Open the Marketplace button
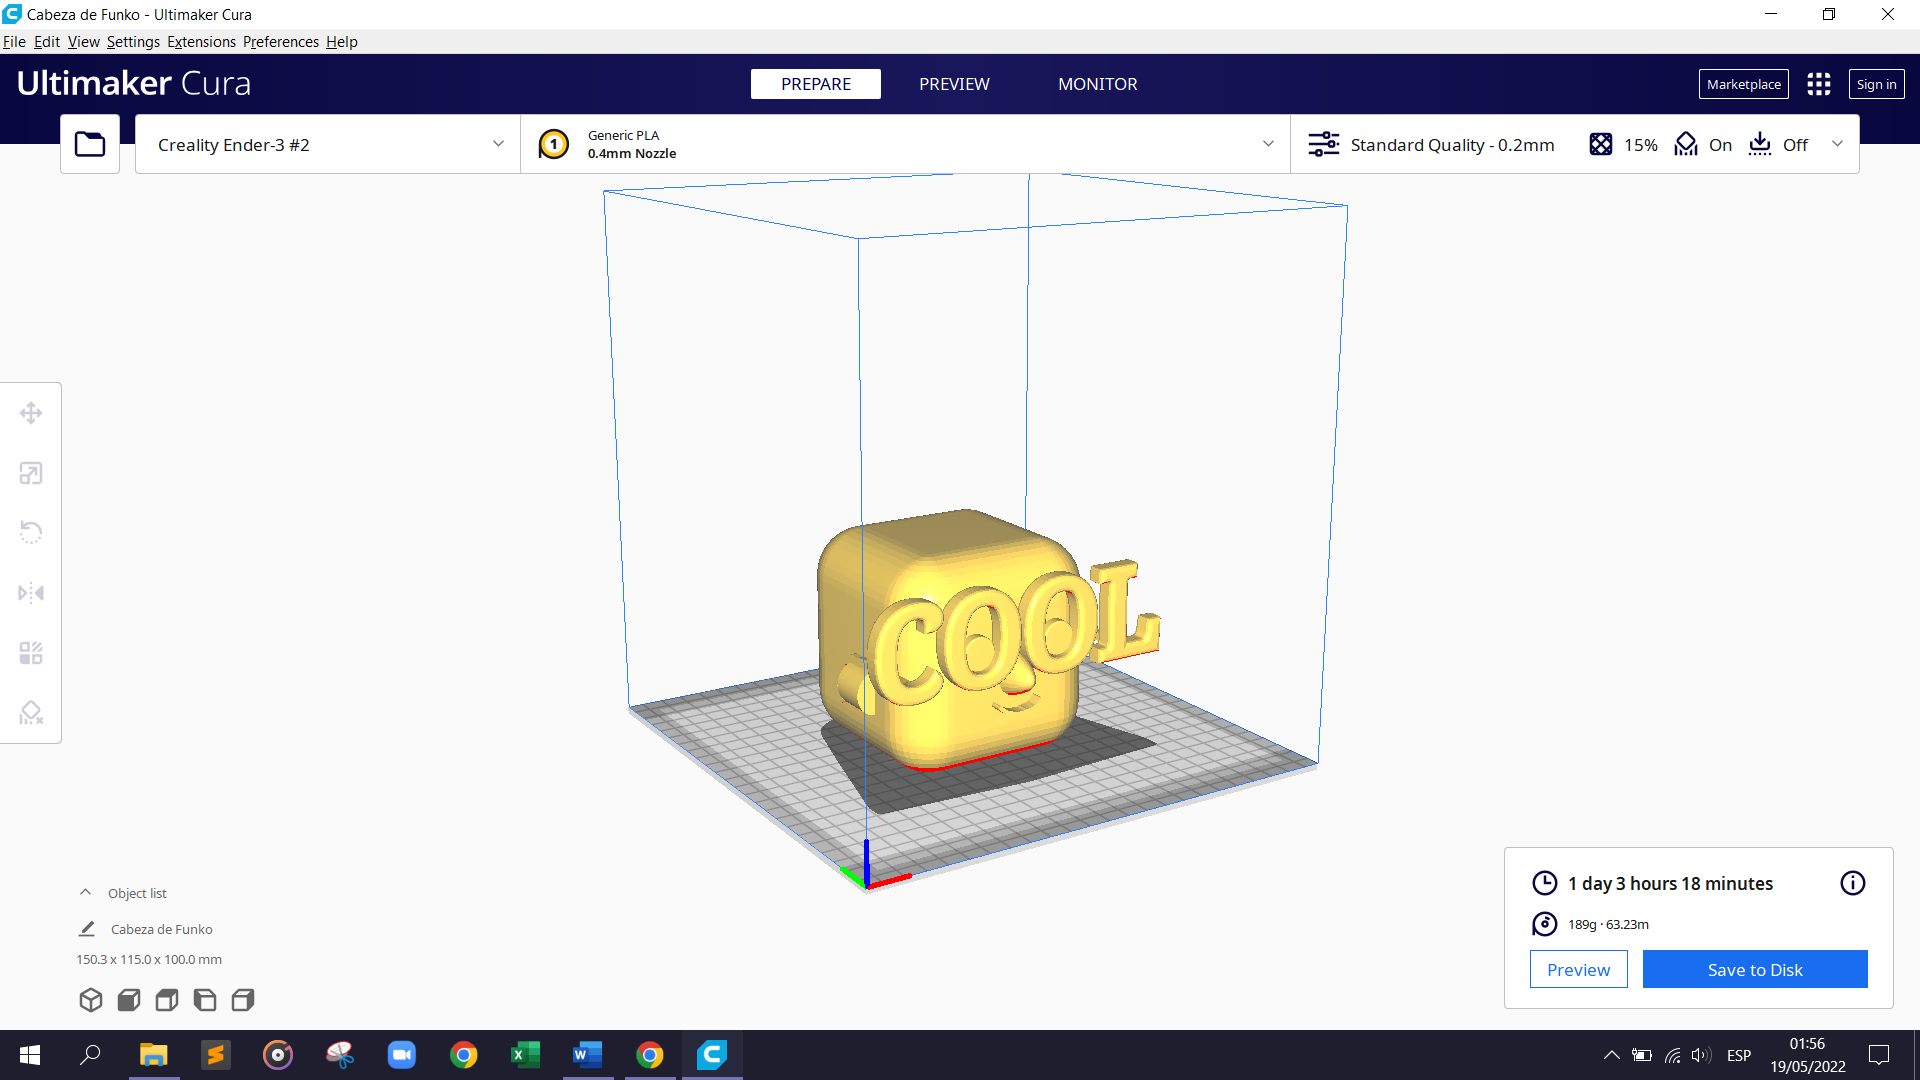1920x1080 pixels. [x=1743, y=84]
